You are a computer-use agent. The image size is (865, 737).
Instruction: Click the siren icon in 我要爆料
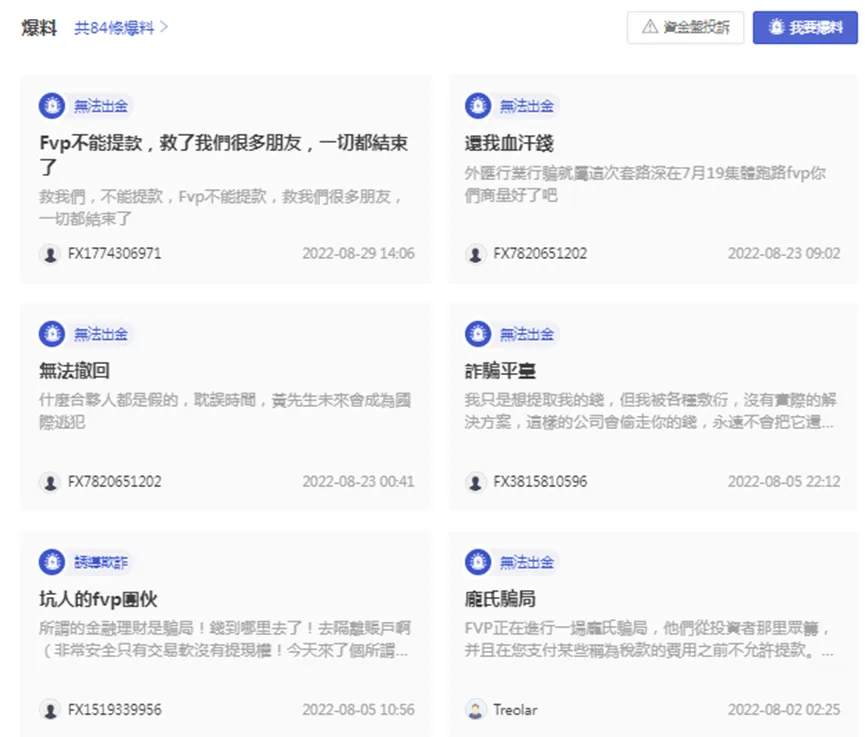[x=776, y=26]
